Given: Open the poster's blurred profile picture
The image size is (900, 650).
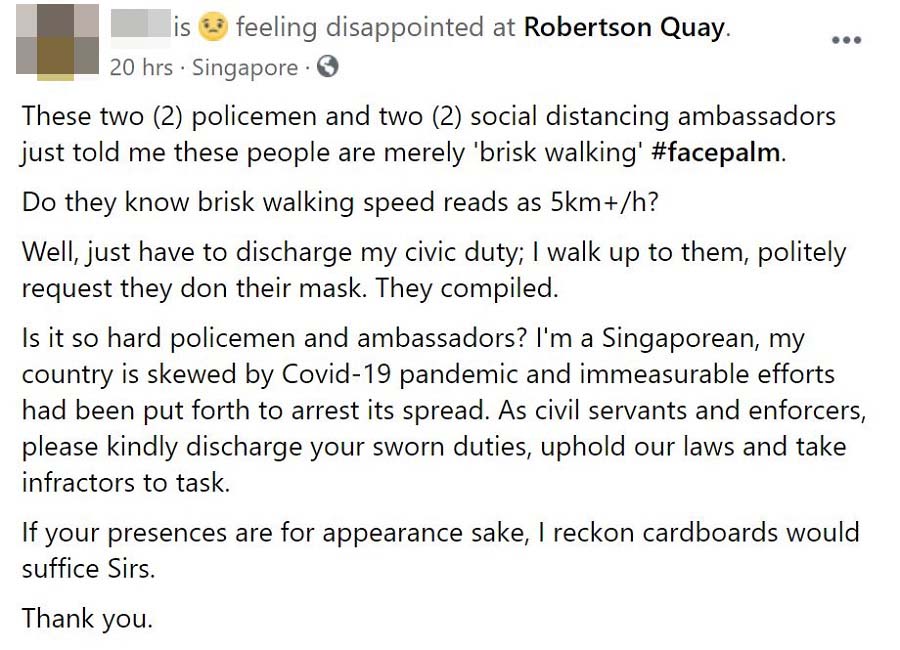Looking at the screenshot, I should 59,41.
